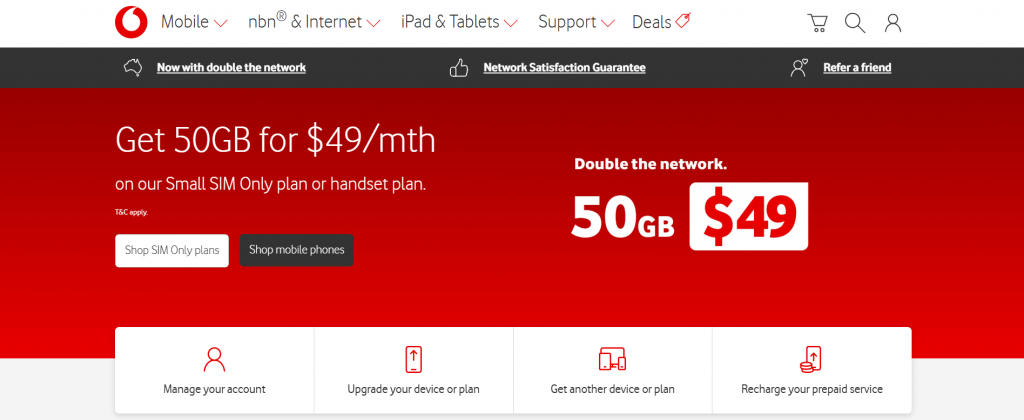This screenshot has width=1024, height=420.
Task: Open the Support dropdown menu
Action: click(576, 22)
